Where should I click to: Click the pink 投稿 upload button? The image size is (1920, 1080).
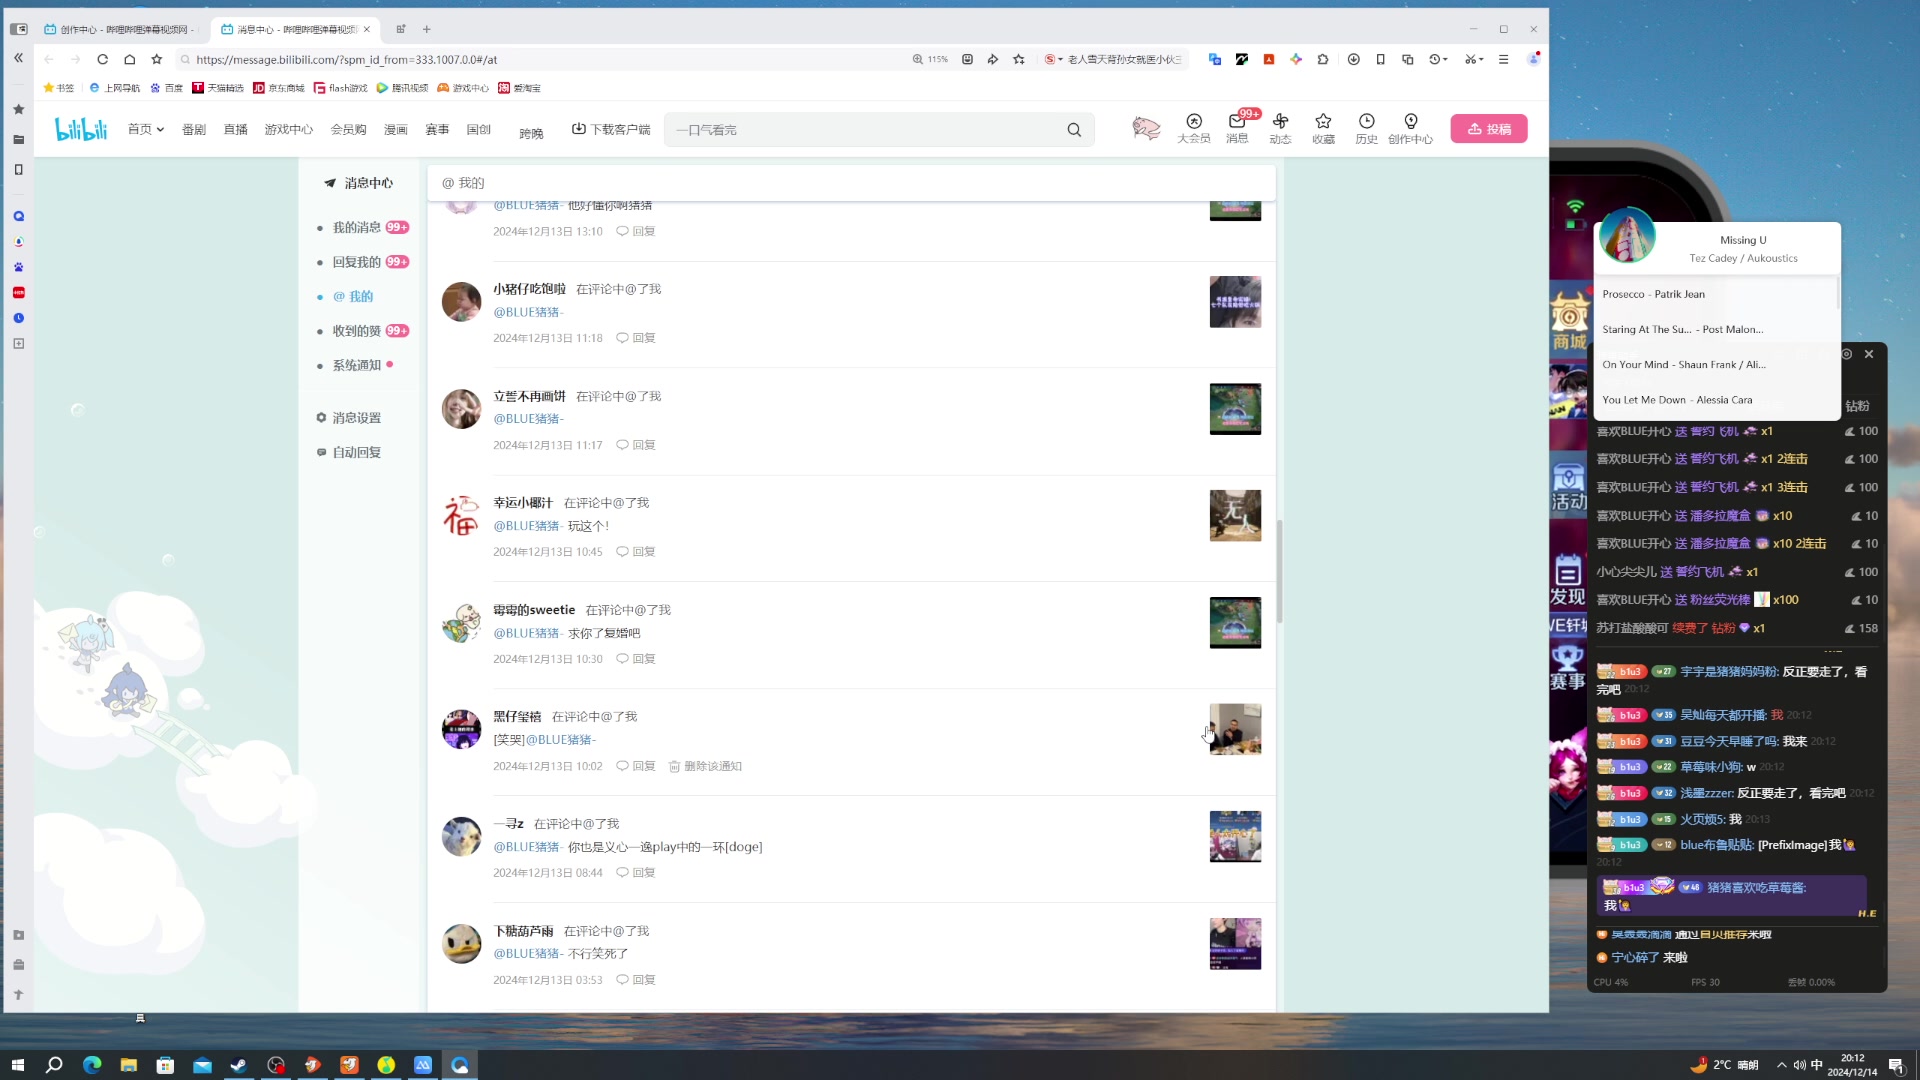coord(1489,129)
